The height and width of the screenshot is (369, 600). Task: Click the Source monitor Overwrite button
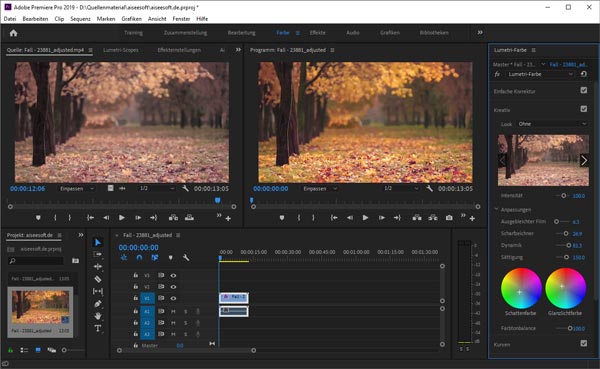tap(189, 217)
